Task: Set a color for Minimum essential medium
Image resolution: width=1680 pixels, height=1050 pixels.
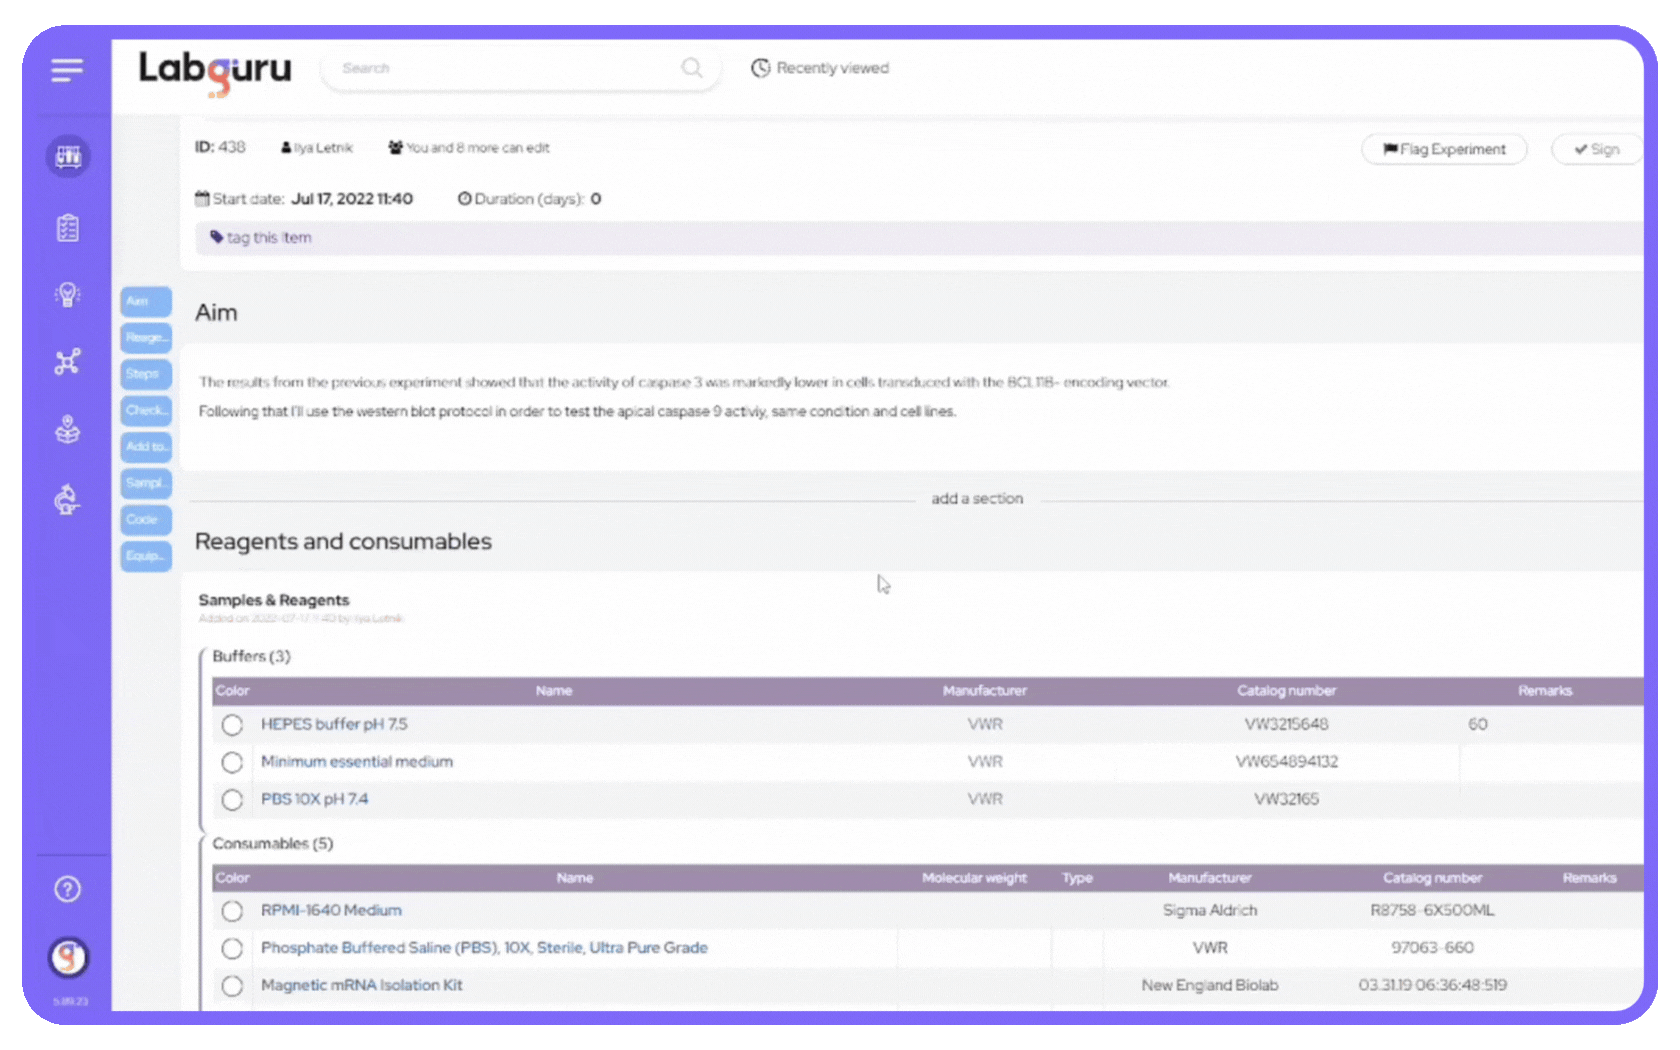Action: [x=232, y=762]
